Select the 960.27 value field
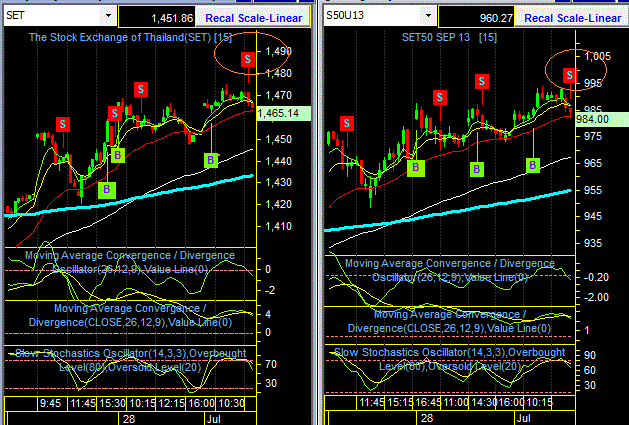 pyautogui.click(x=476, y=17)
